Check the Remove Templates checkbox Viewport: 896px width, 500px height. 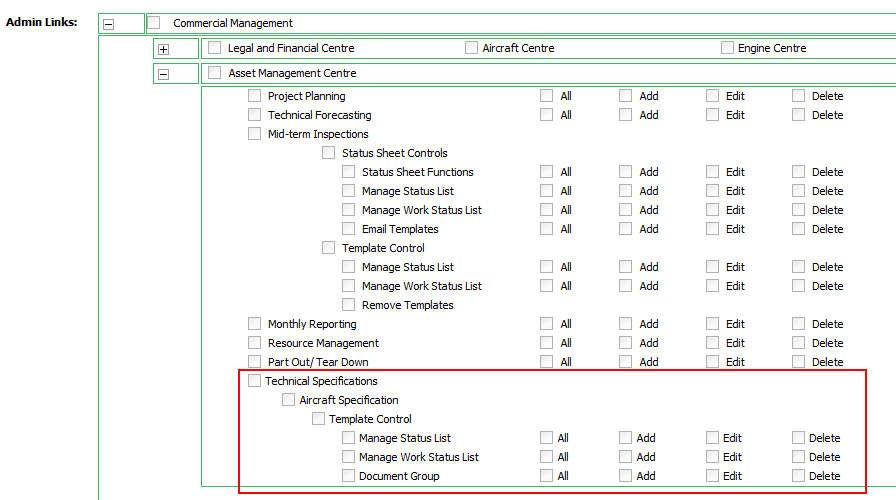coord(348,305)
